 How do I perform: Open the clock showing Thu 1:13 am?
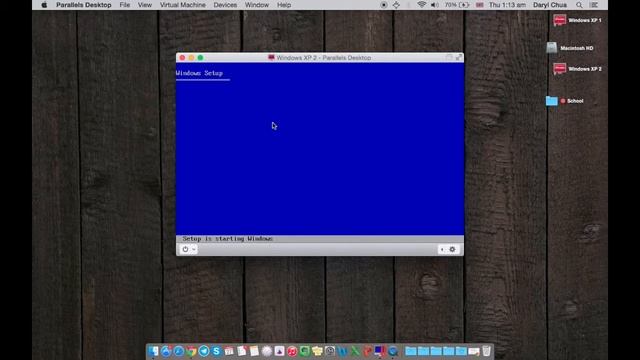507,5
